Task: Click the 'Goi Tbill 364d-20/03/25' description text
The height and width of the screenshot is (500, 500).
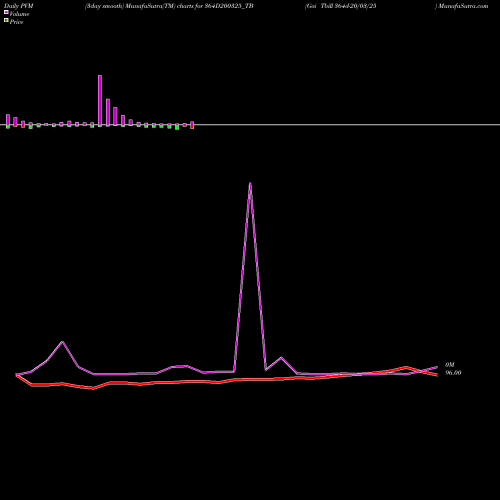Action: point(341,6)
